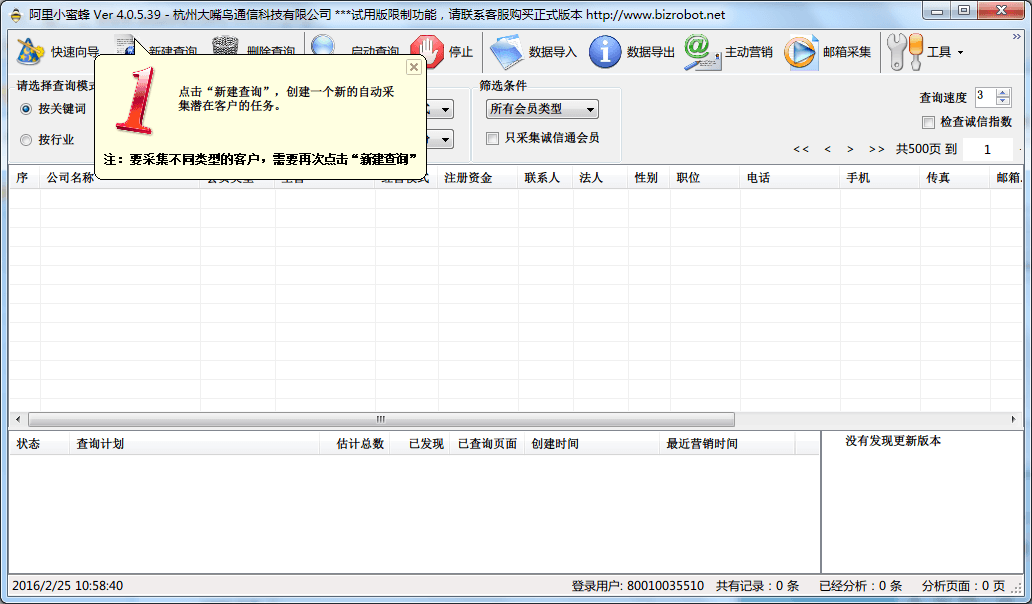Viewport: 1032px width, 604px height.
Task: Select the 按关键词 radio option
Action: (27, 109)
